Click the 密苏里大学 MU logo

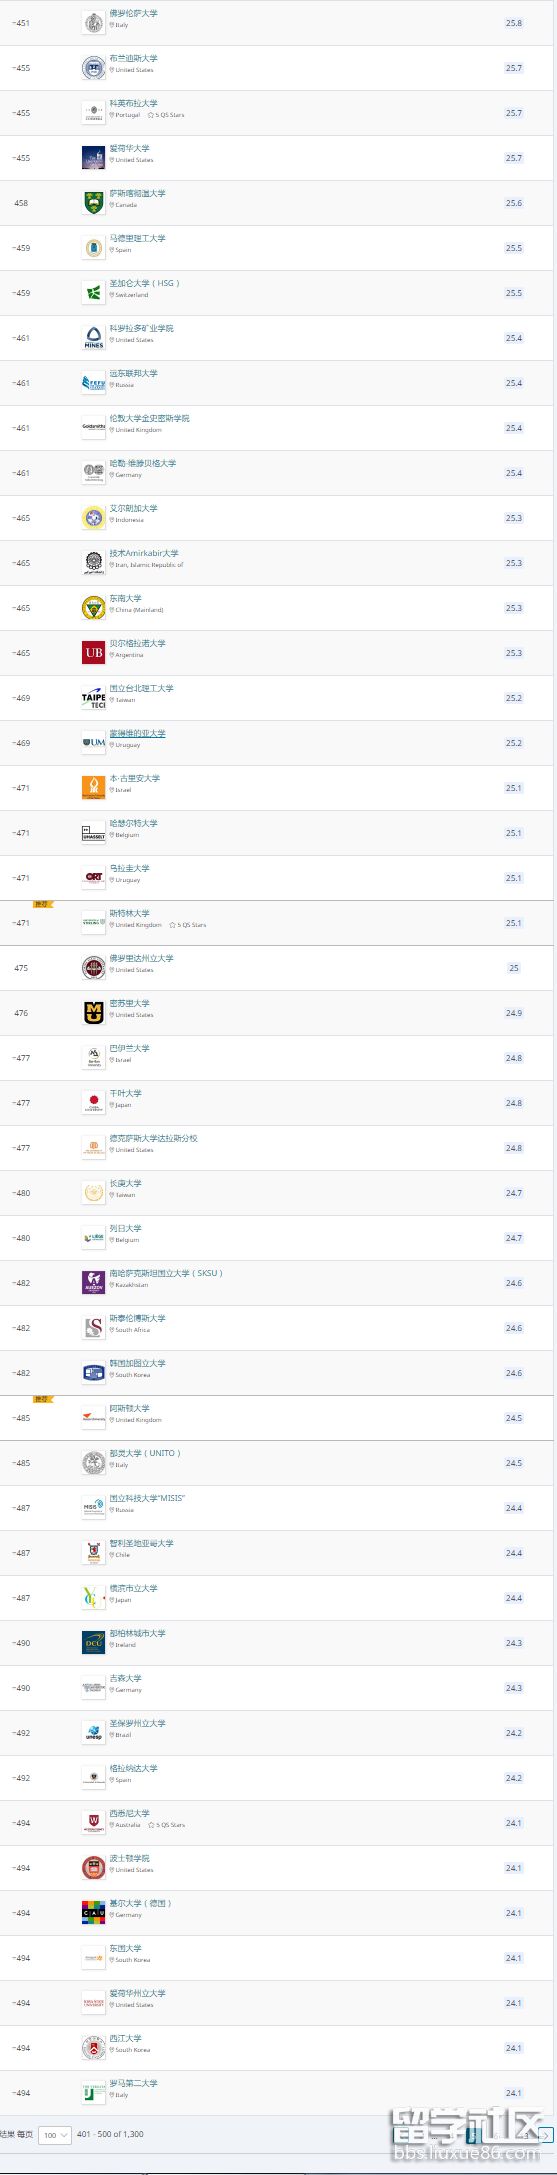(x=94, y=1013)
